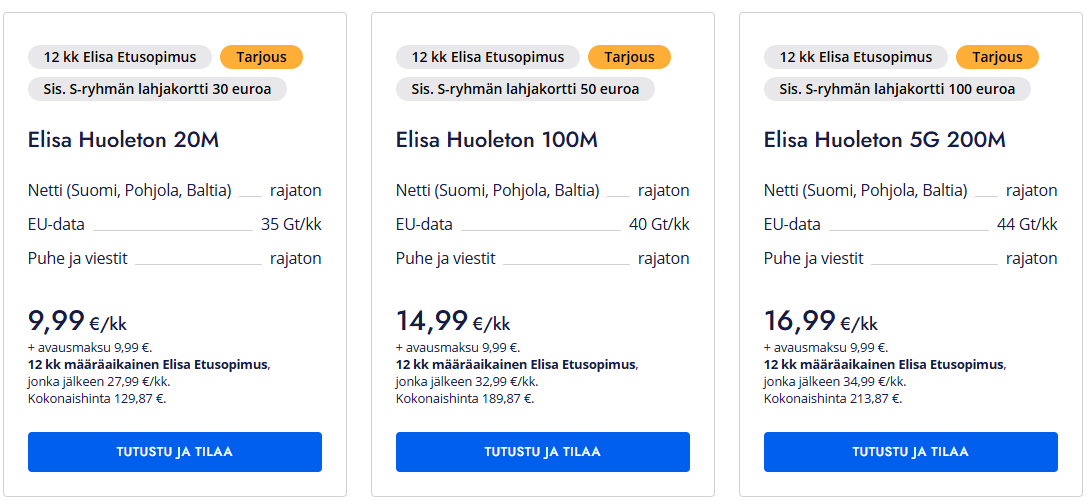This screenshot has width=1089, height=504.
Task: Open the Elisa Huoleton 5G 200M heading
Action: pyautogui.click(x=885, y=140)
